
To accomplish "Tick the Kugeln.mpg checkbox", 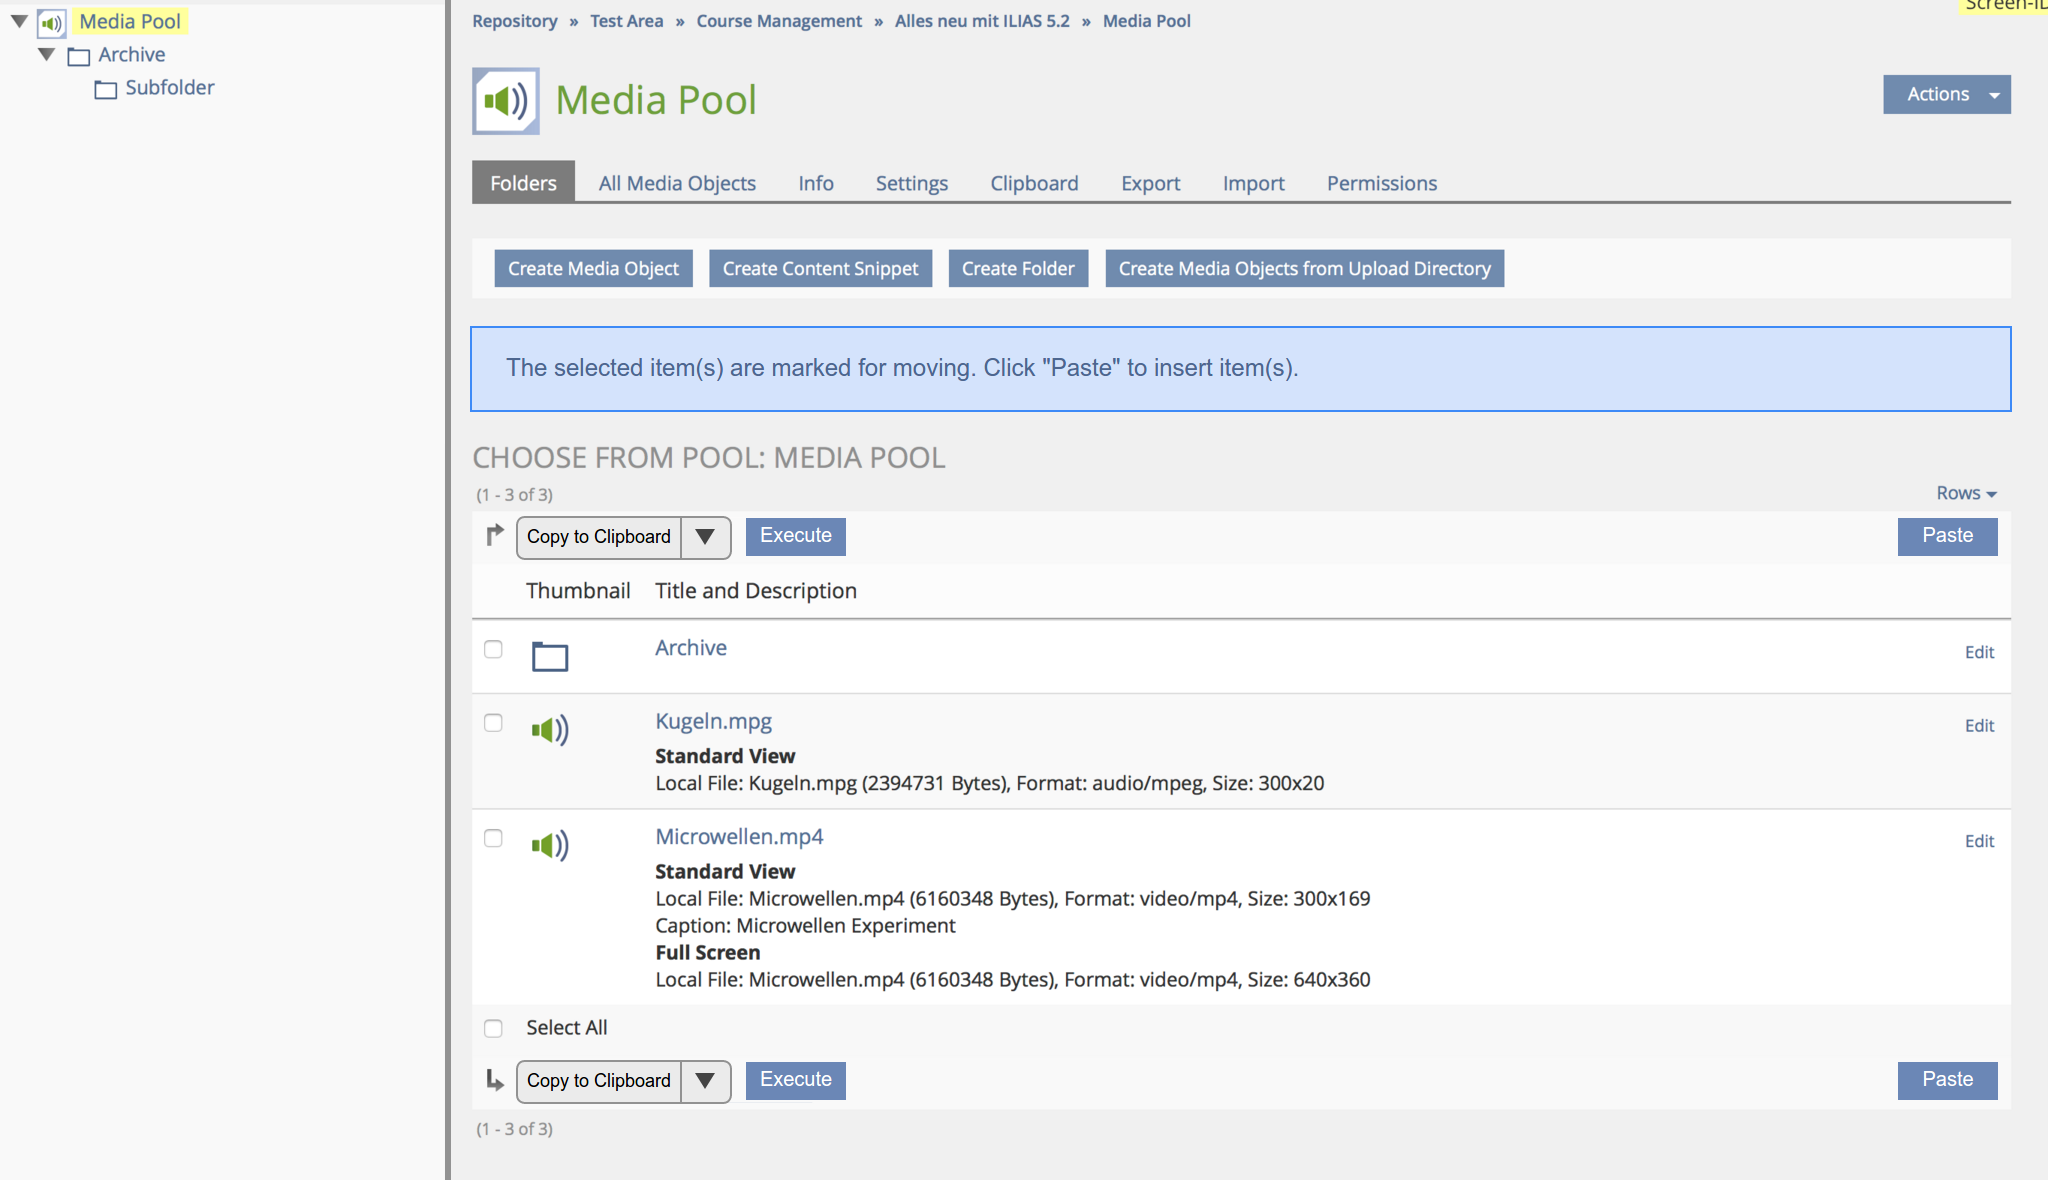I will tap(493, 723).
